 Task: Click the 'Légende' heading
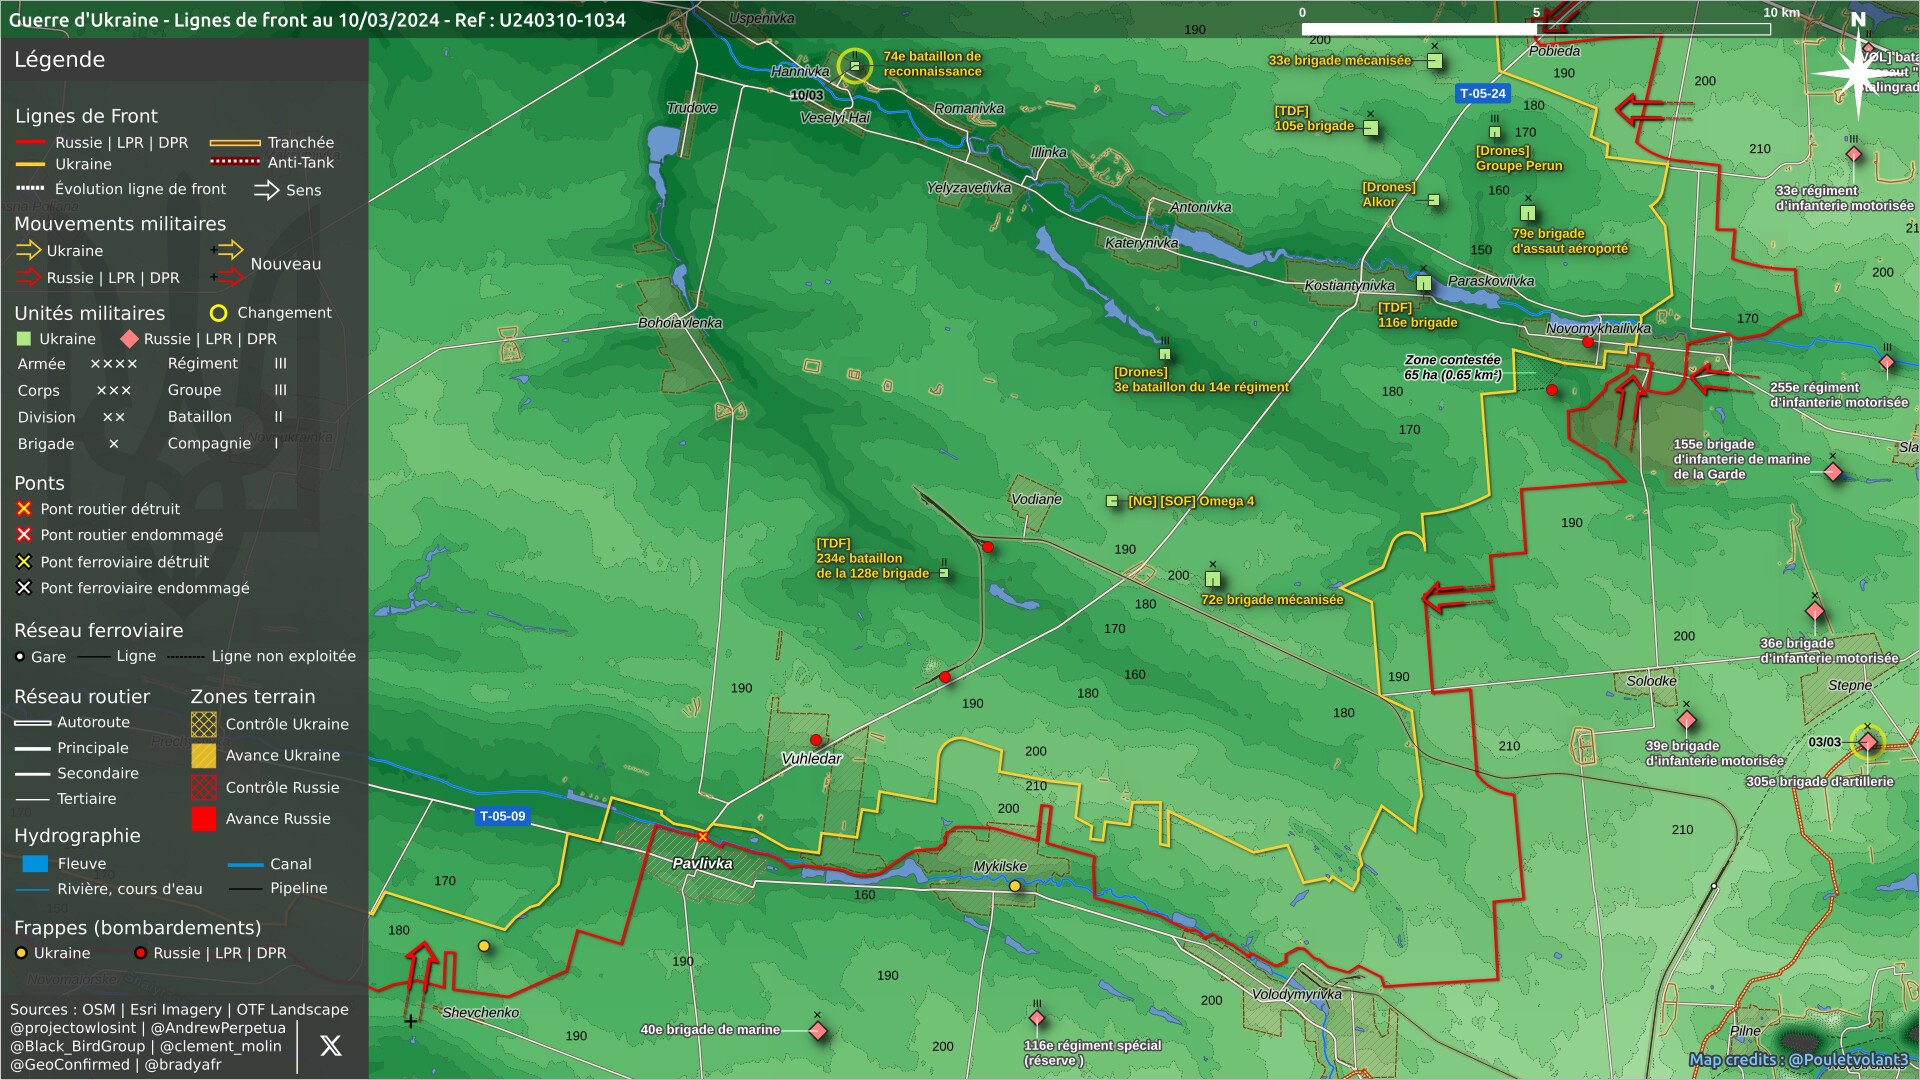tap(59, 59)
